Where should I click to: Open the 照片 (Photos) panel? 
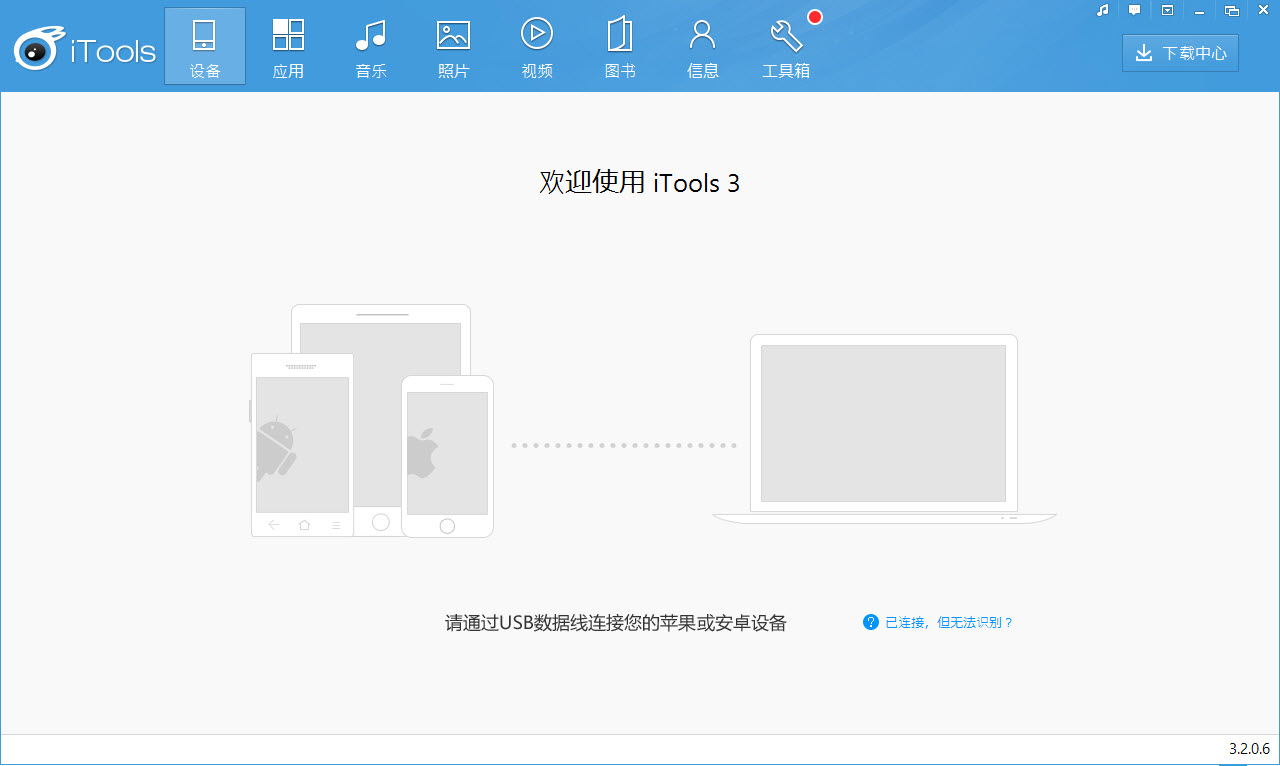click(x=453, y=45)
